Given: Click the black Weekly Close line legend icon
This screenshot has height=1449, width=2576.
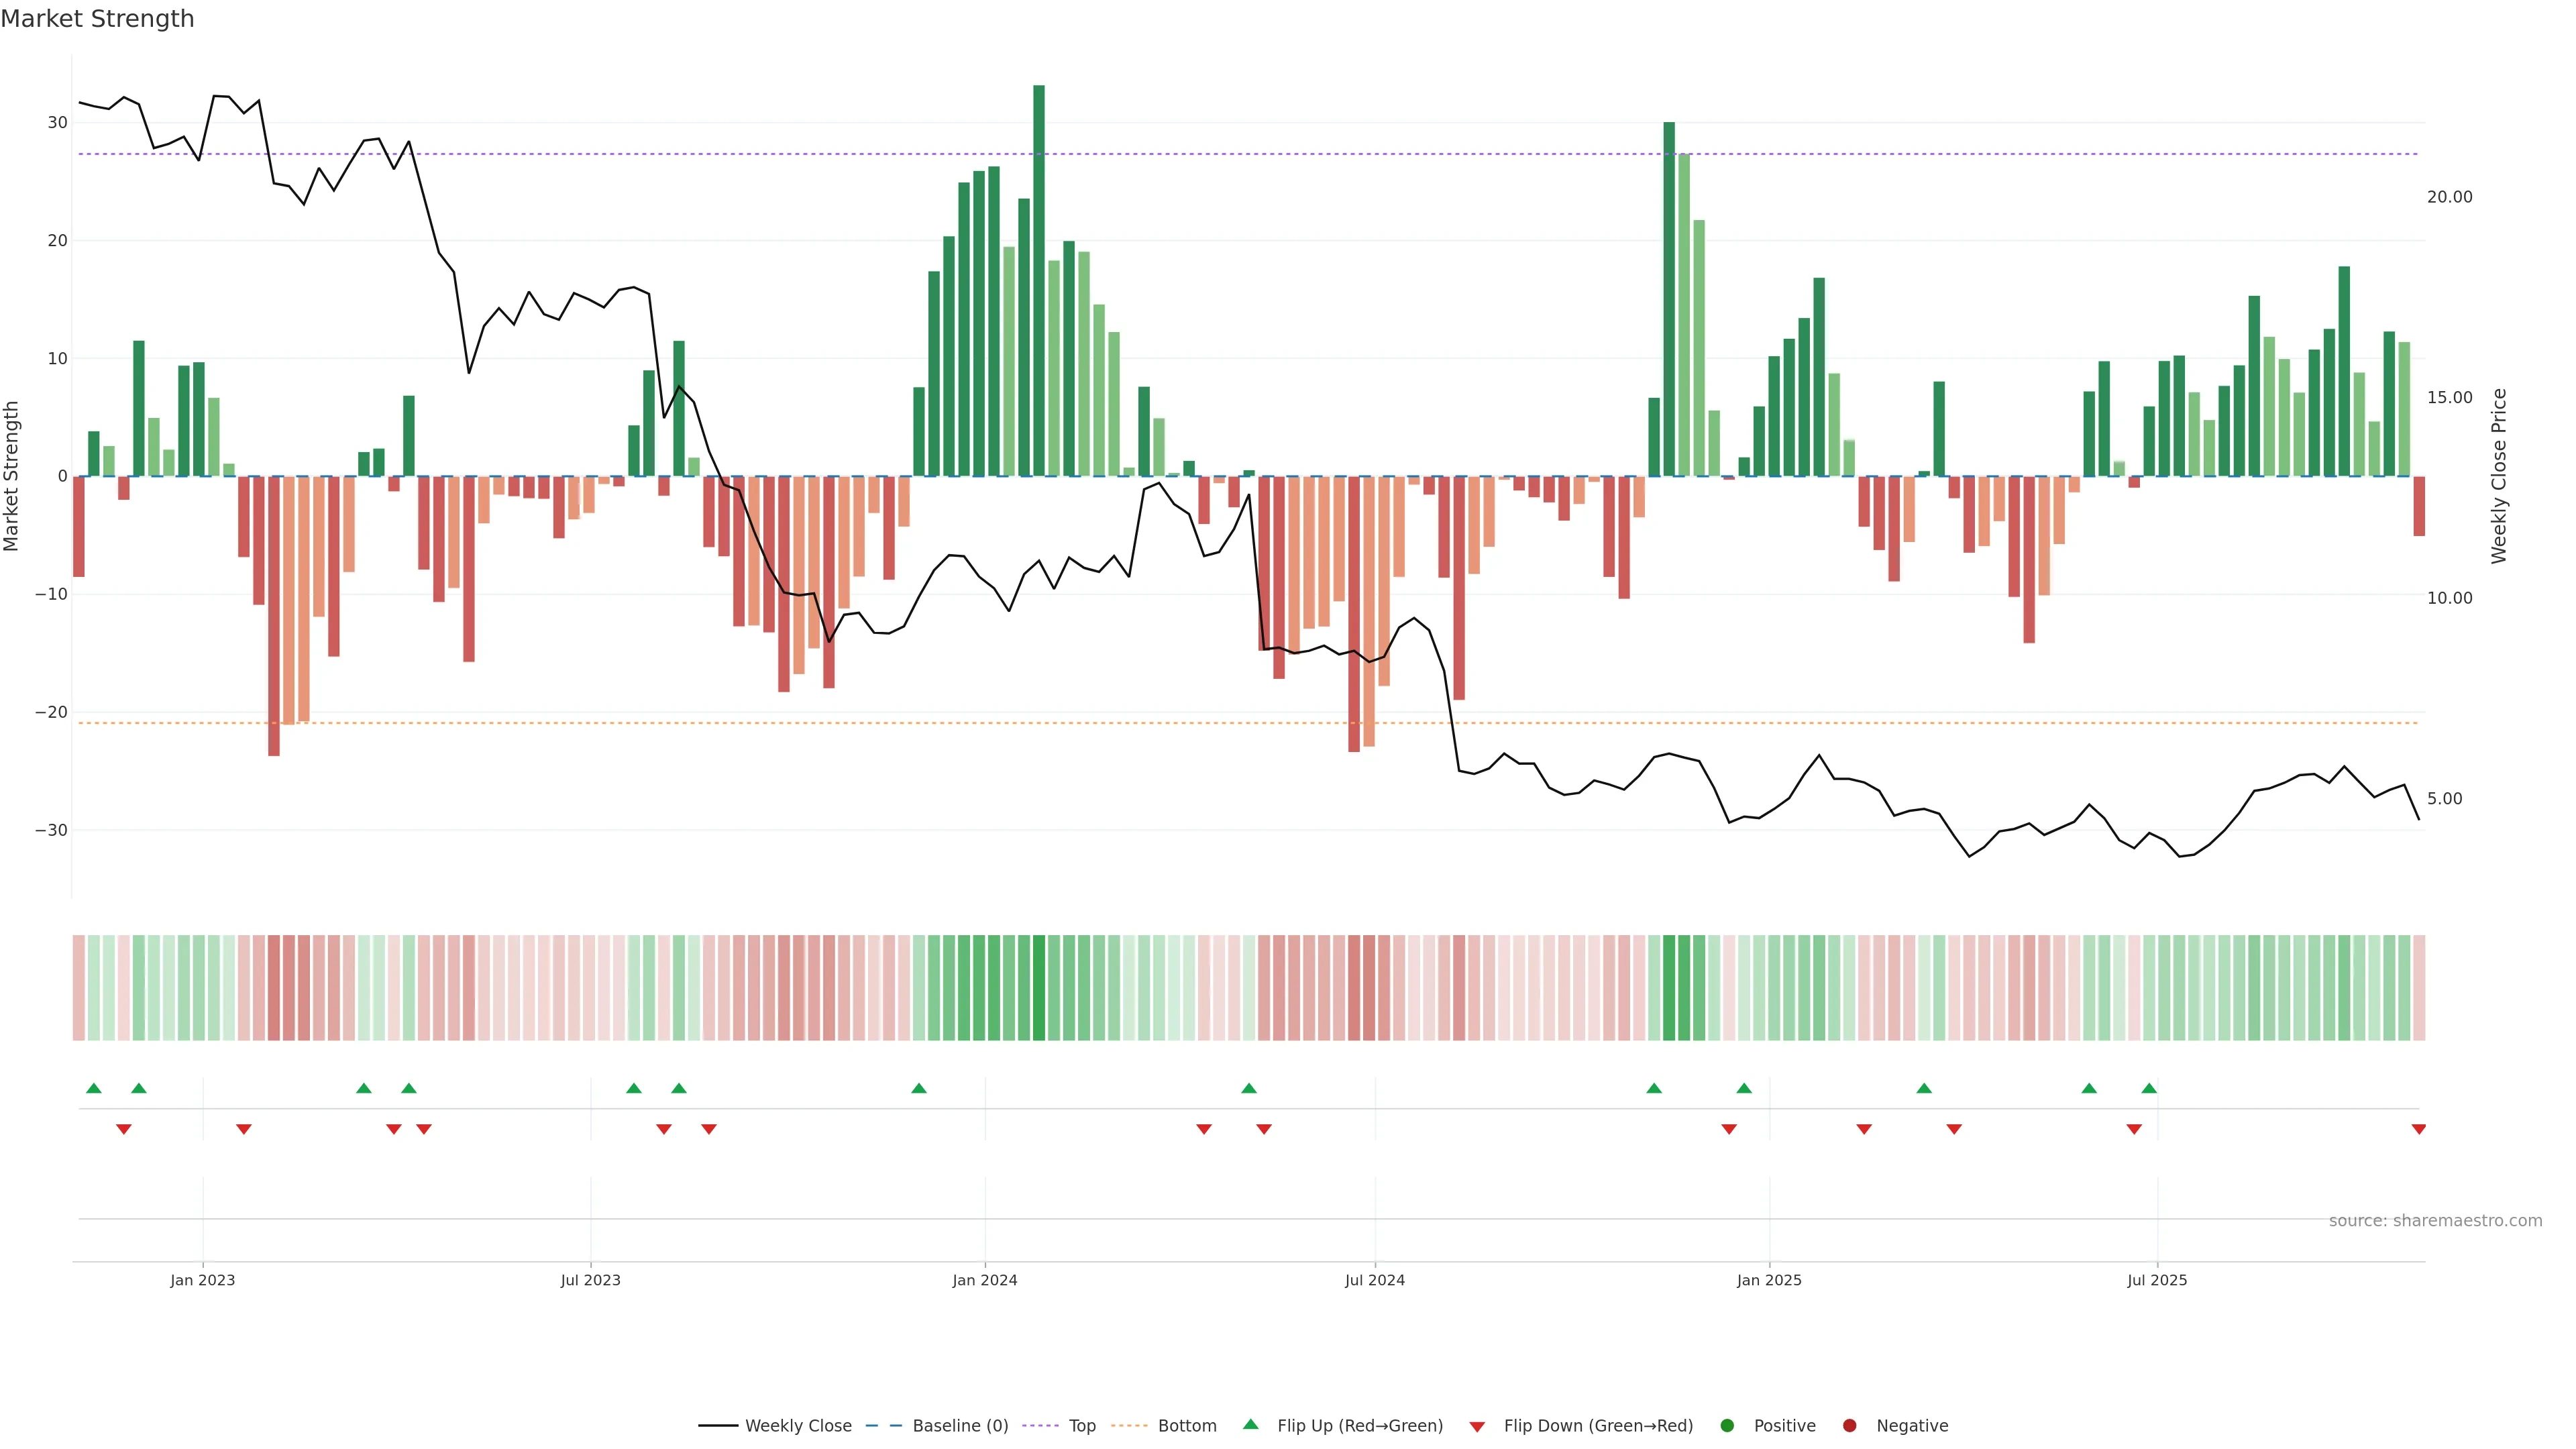Looking at the screenshot, I should pos(718,1425).
